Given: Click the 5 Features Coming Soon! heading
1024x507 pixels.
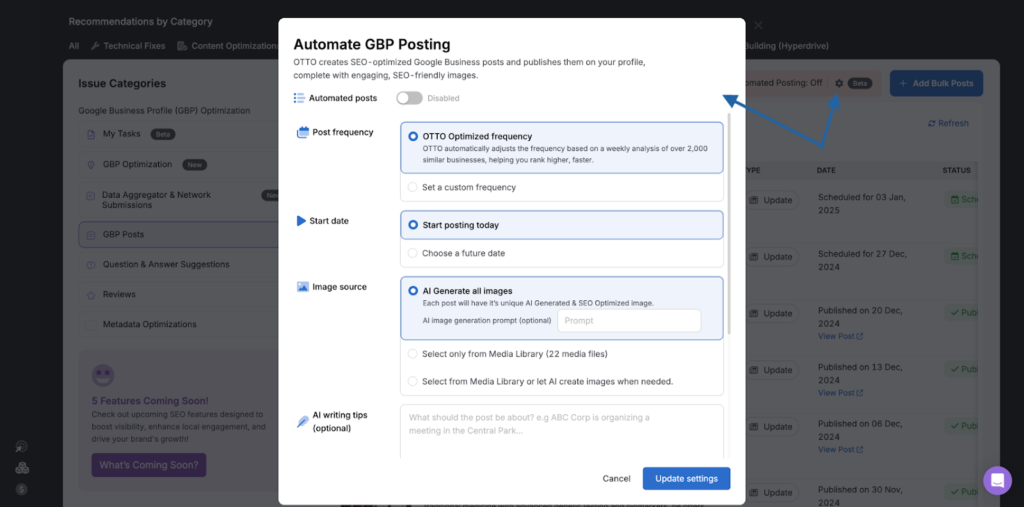Looking at the screenshot, I should point(150,401).
